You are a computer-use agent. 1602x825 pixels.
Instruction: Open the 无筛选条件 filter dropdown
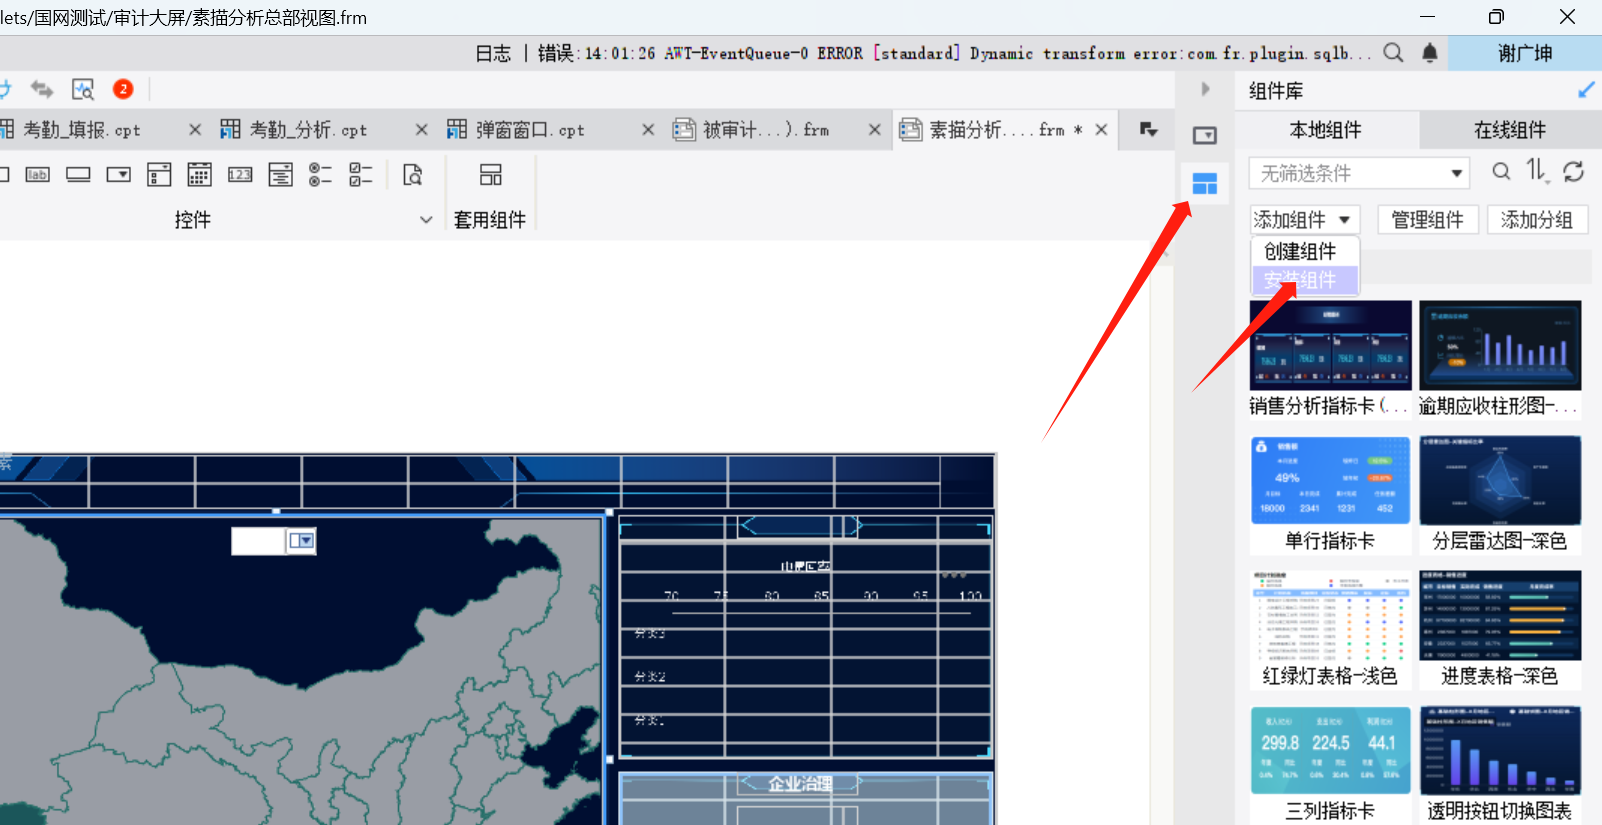coord(1359,173)
